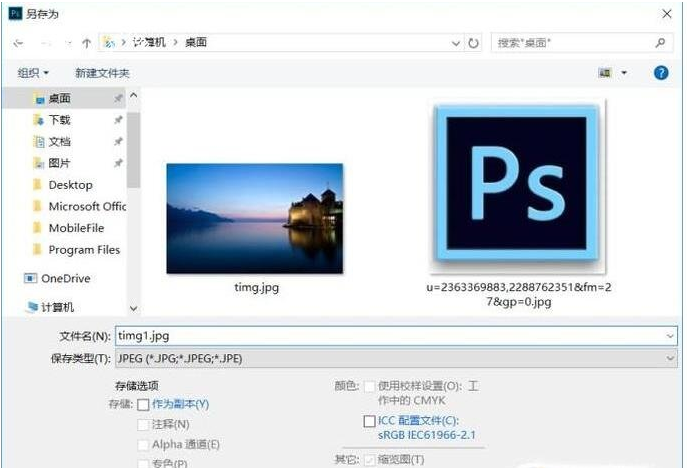Expand the address bar history dropdown
The image size is (687, 468).
456,43
